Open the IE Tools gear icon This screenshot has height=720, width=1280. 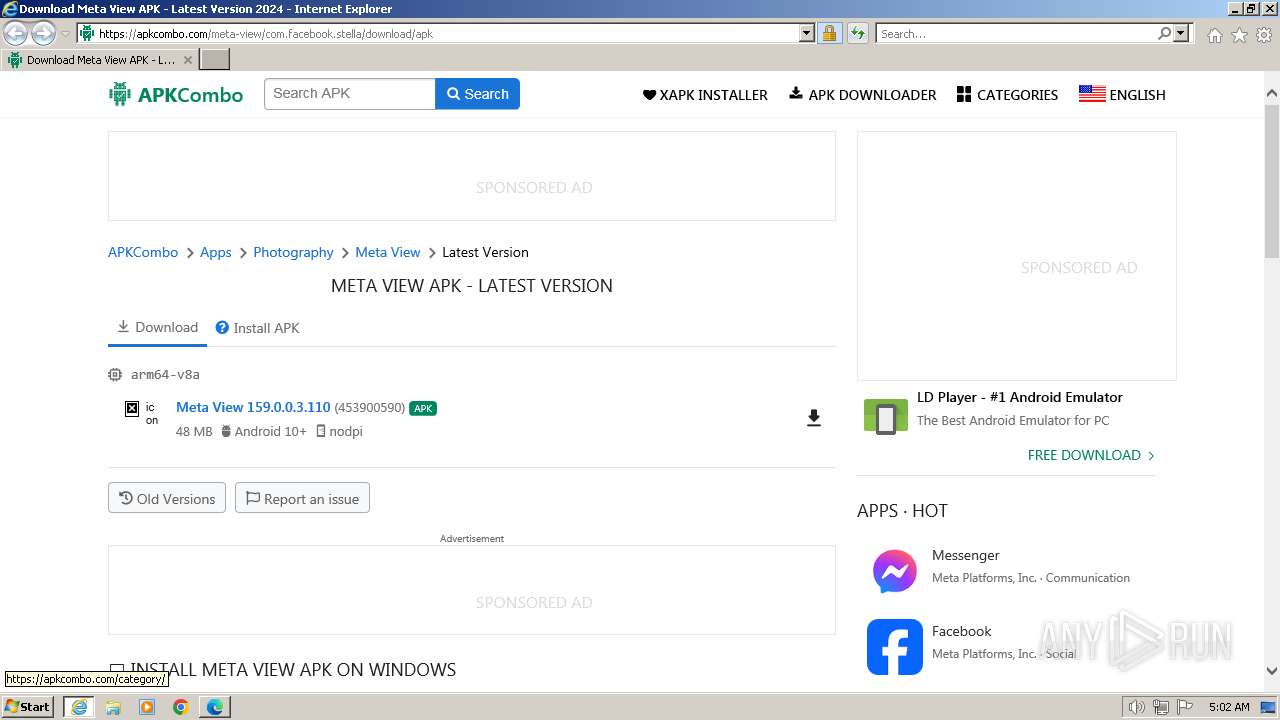[1264, 35]
